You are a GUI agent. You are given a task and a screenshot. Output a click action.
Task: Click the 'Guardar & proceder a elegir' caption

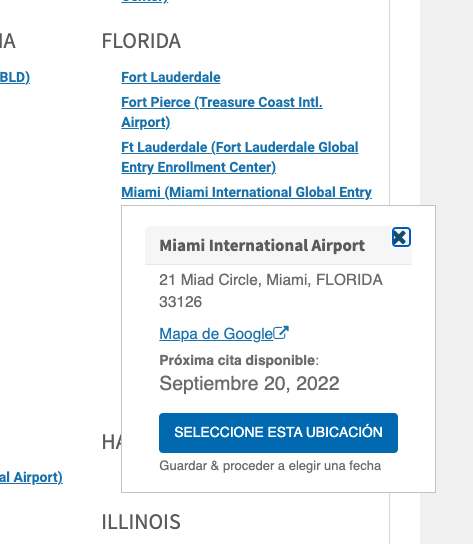[x=270, y=466]
